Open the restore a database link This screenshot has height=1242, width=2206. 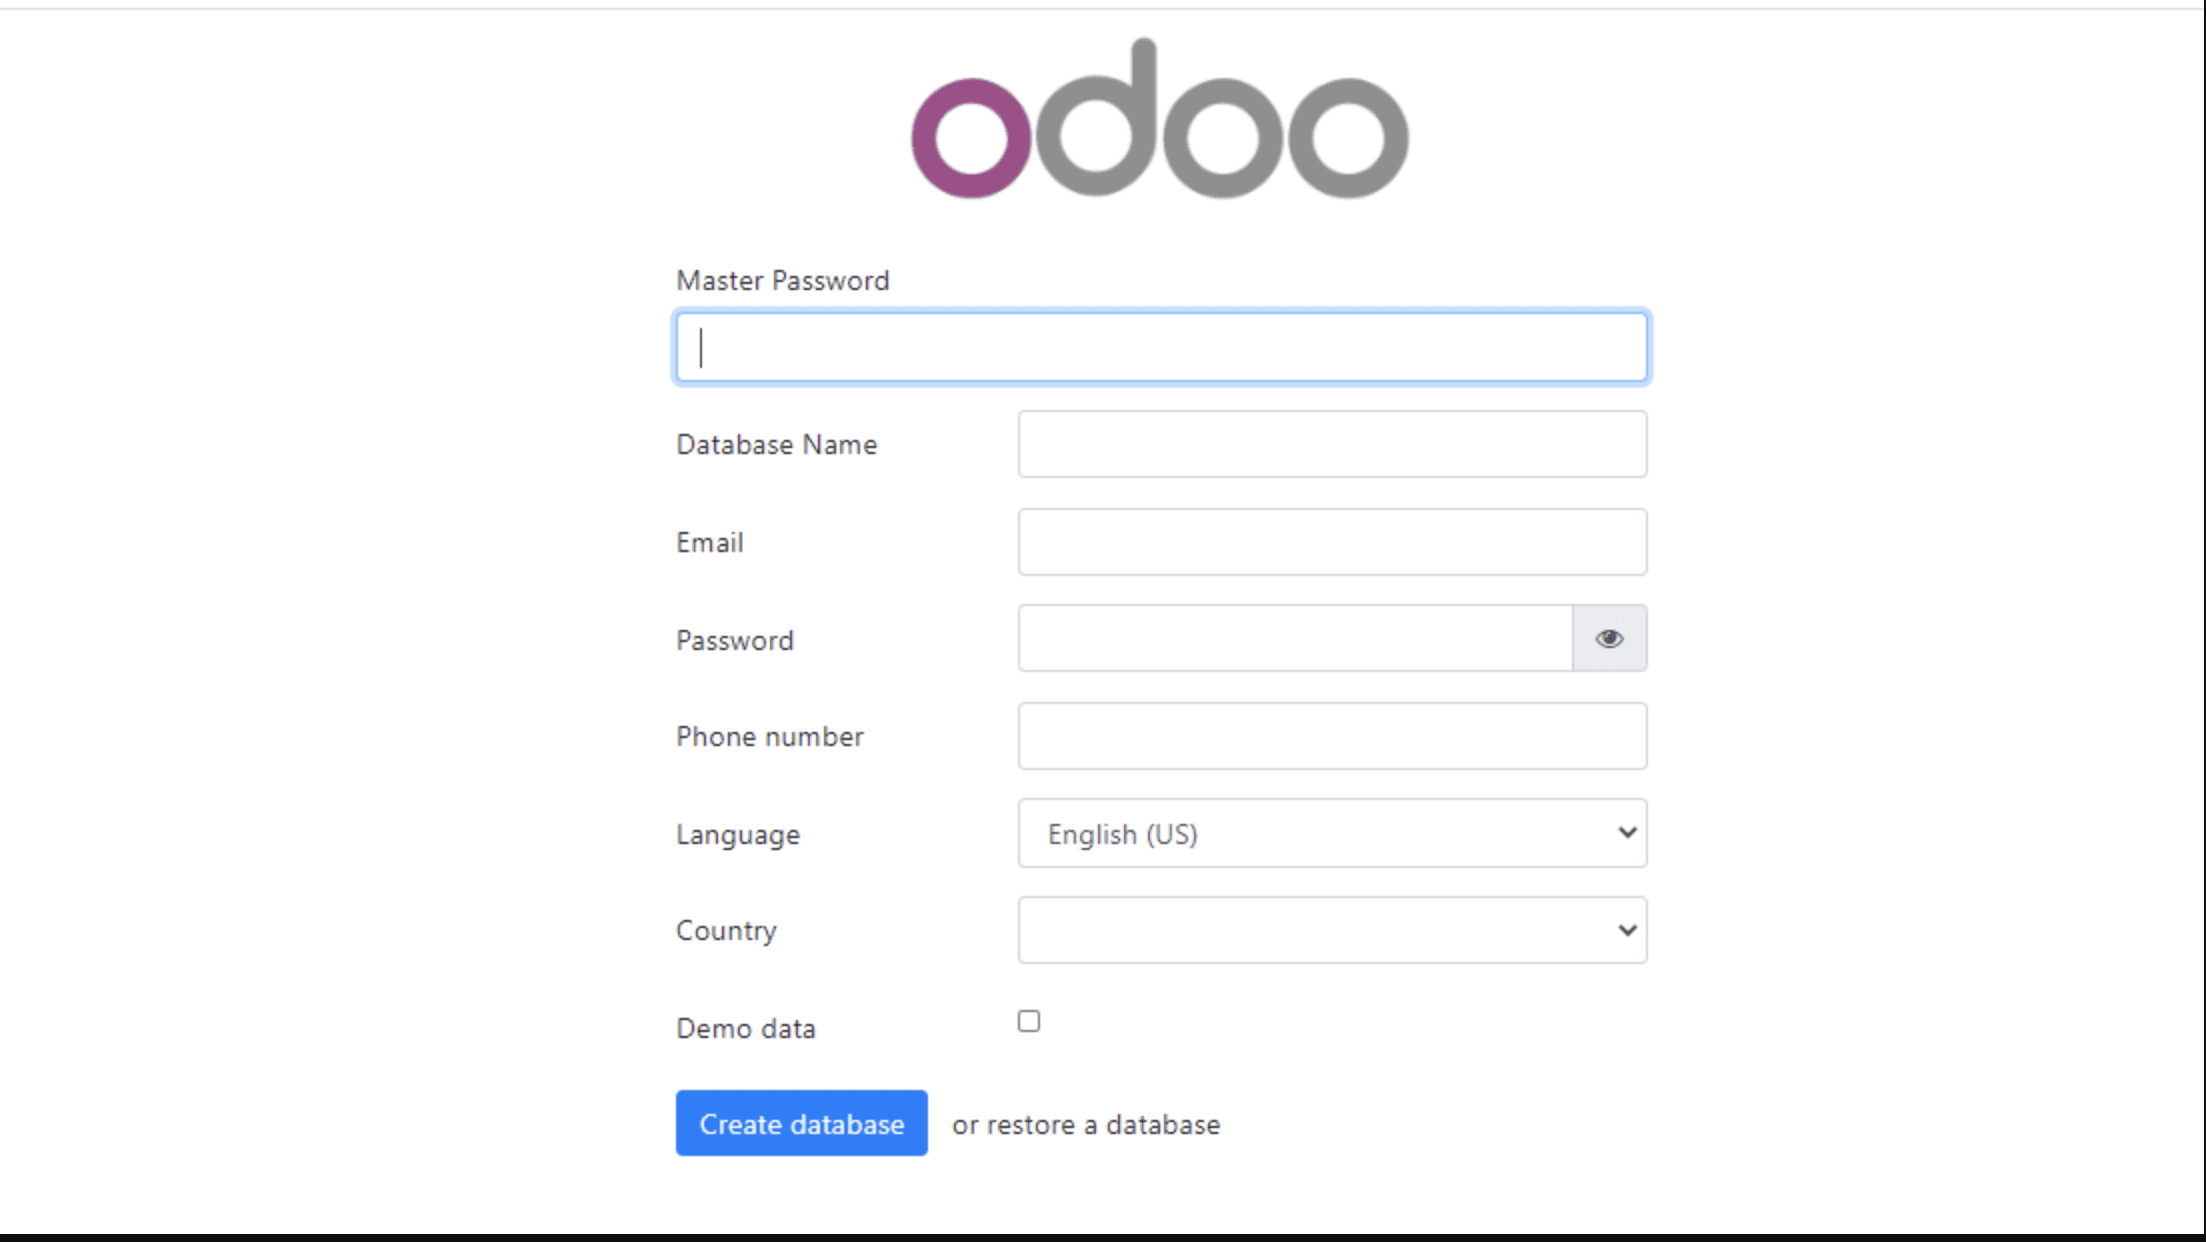point(1086,1125)
